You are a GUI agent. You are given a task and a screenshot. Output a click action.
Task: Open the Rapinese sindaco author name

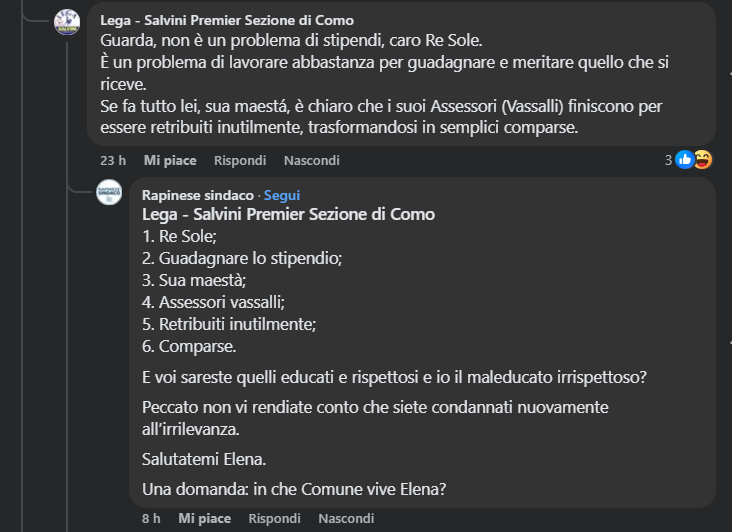tap(197, 195)
